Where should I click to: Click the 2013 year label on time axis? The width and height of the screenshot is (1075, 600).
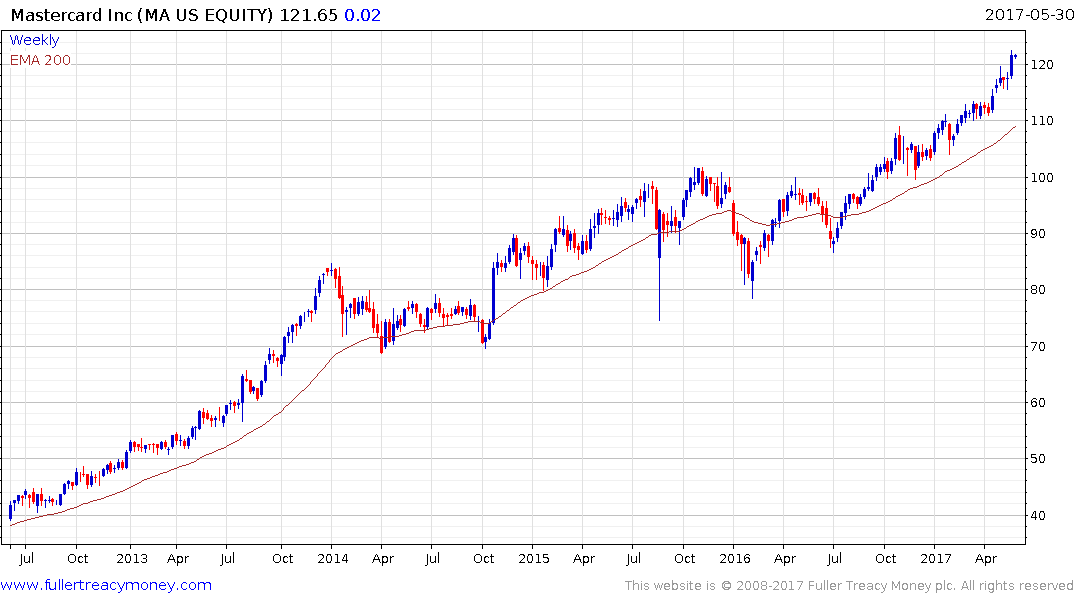tap(132, 559)
